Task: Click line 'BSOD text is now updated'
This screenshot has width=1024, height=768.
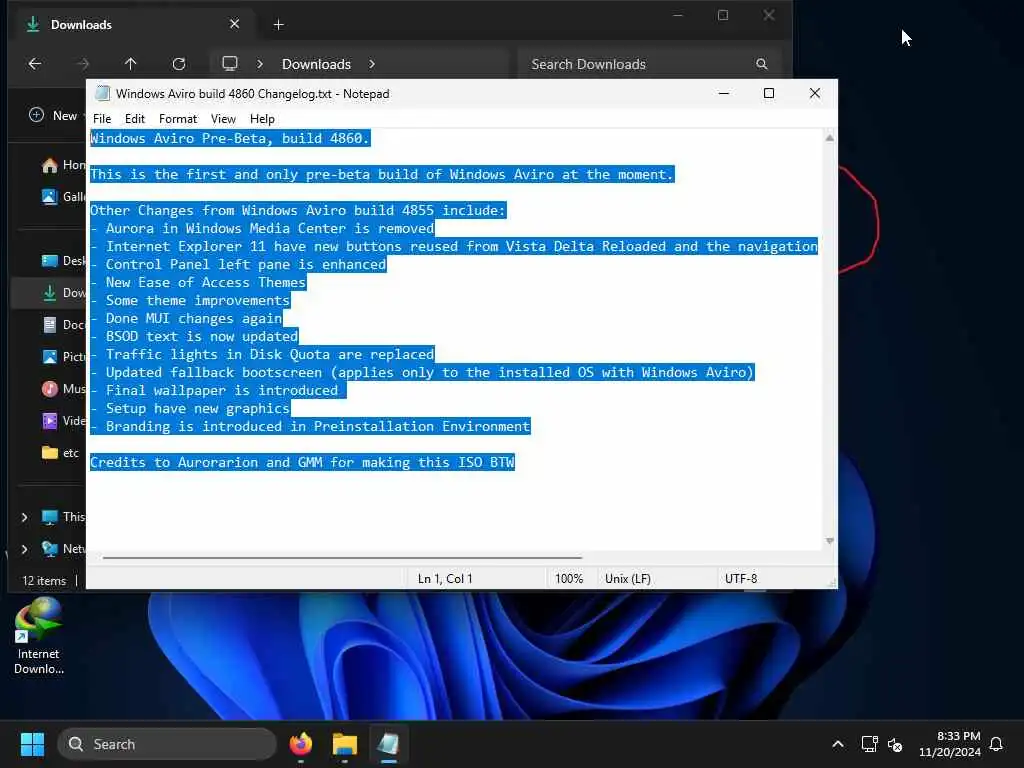Action: pos(201,336)
